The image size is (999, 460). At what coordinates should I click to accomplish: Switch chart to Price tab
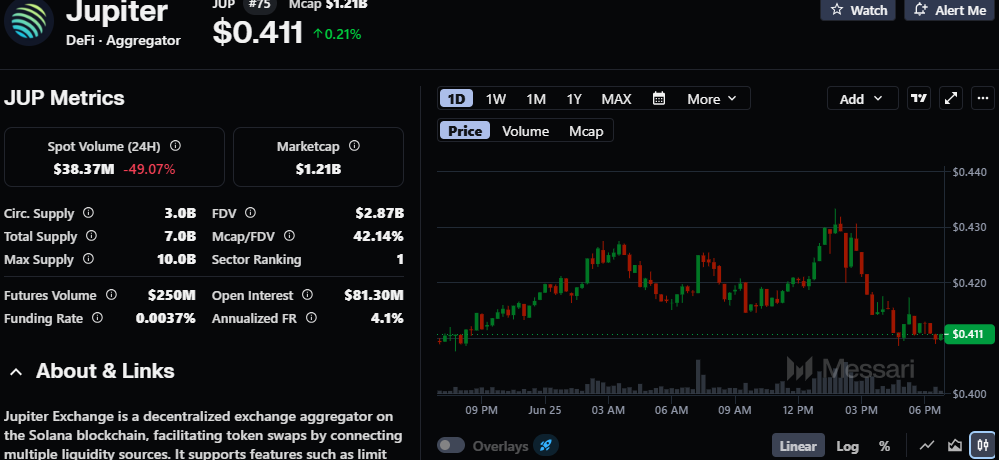[x=465, y=131]
